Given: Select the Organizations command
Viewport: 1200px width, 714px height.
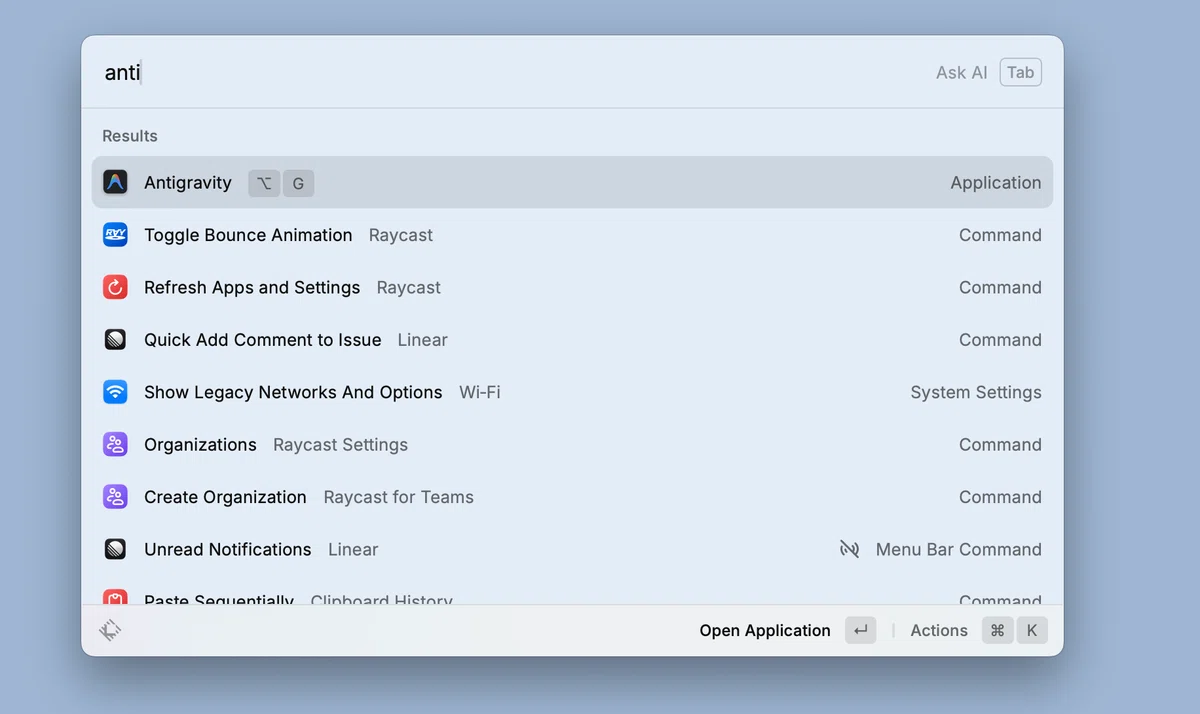Looking at the screenshot, I should tap(572, 444).
